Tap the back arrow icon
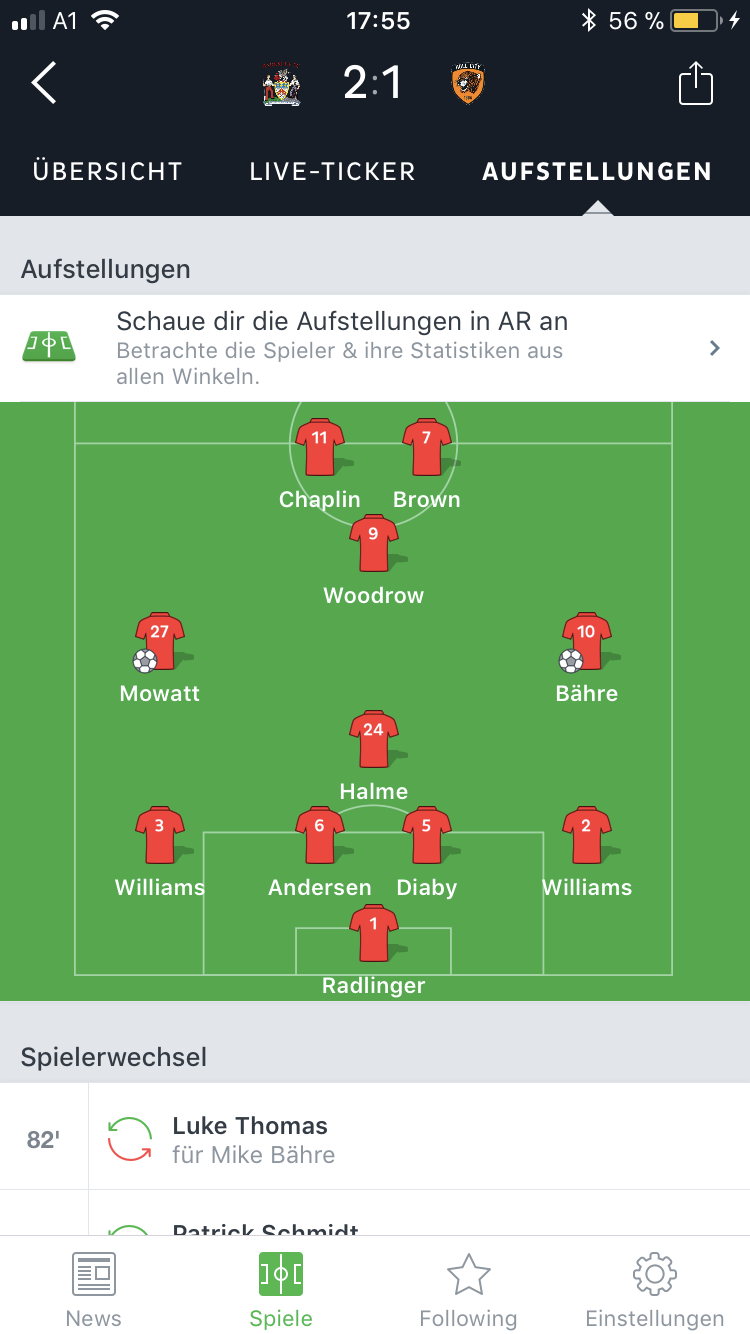 point(44,83)
